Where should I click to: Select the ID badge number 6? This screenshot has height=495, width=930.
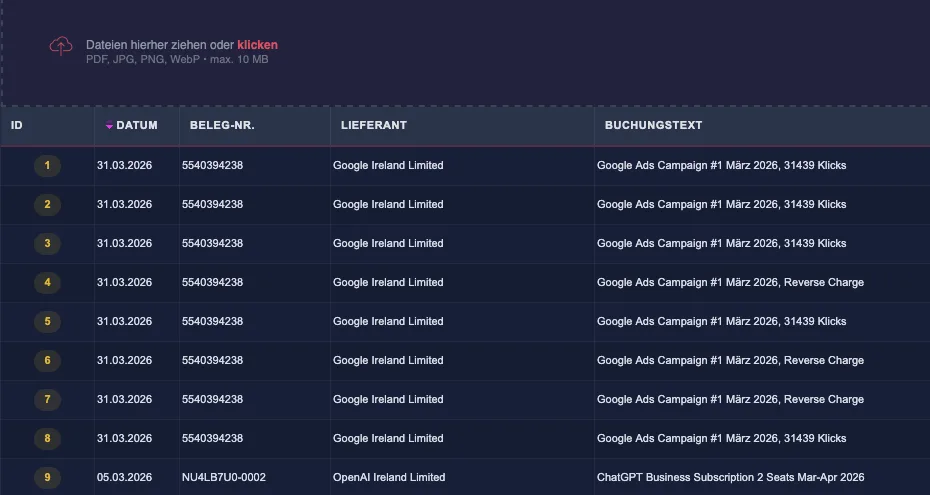[47, 360]
